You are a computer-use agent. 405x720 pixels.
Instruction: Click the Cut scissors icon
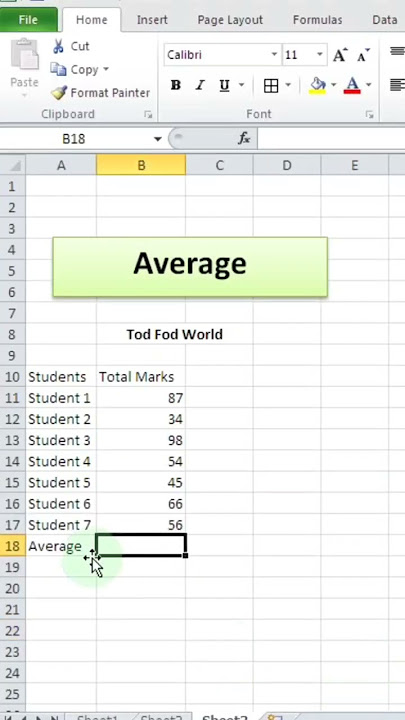pos(58,46)
